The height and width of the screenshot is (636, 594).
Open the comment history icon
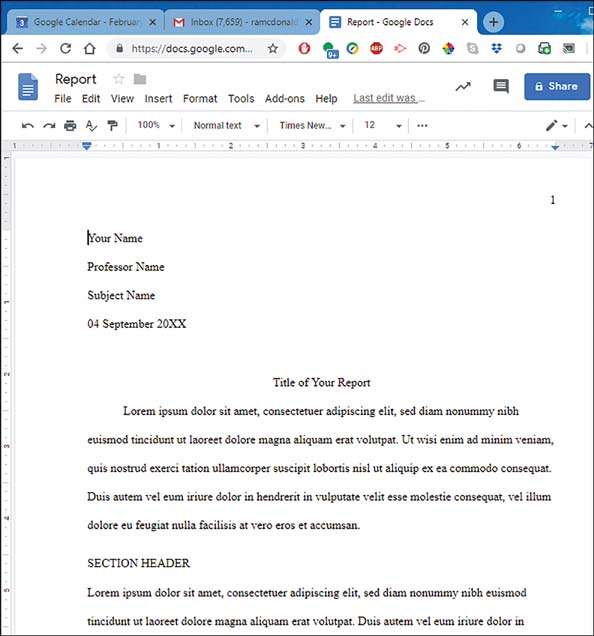tap(501, 86)
